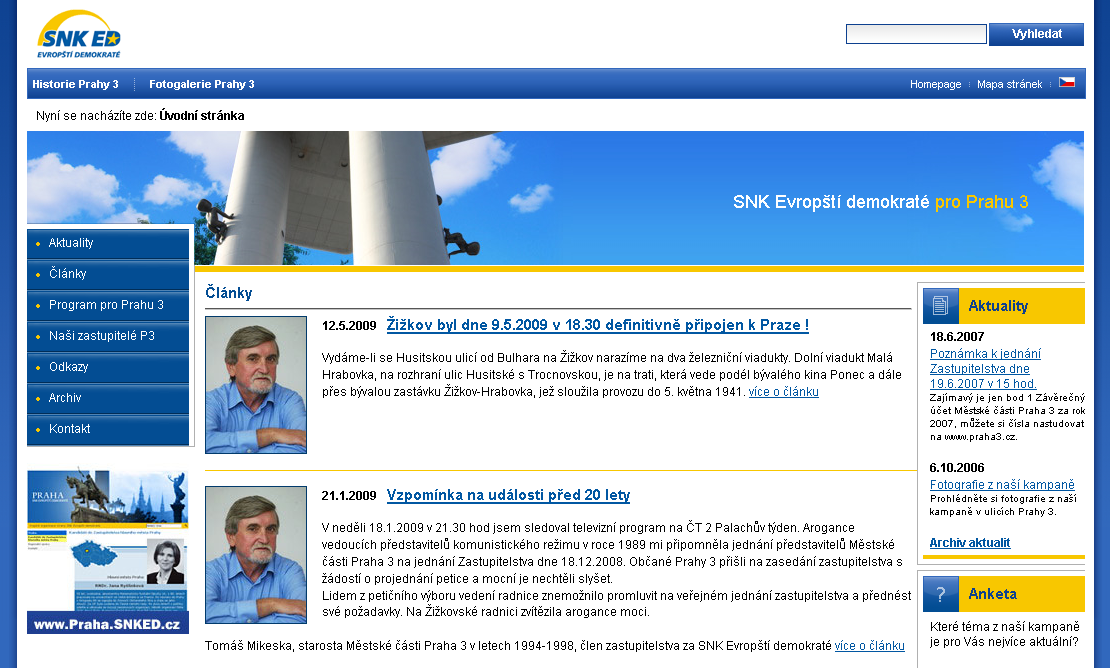Viewport: 1110px width, 668px height.
Task: Click the Anketa question mark icon
Action: point(941,594)
